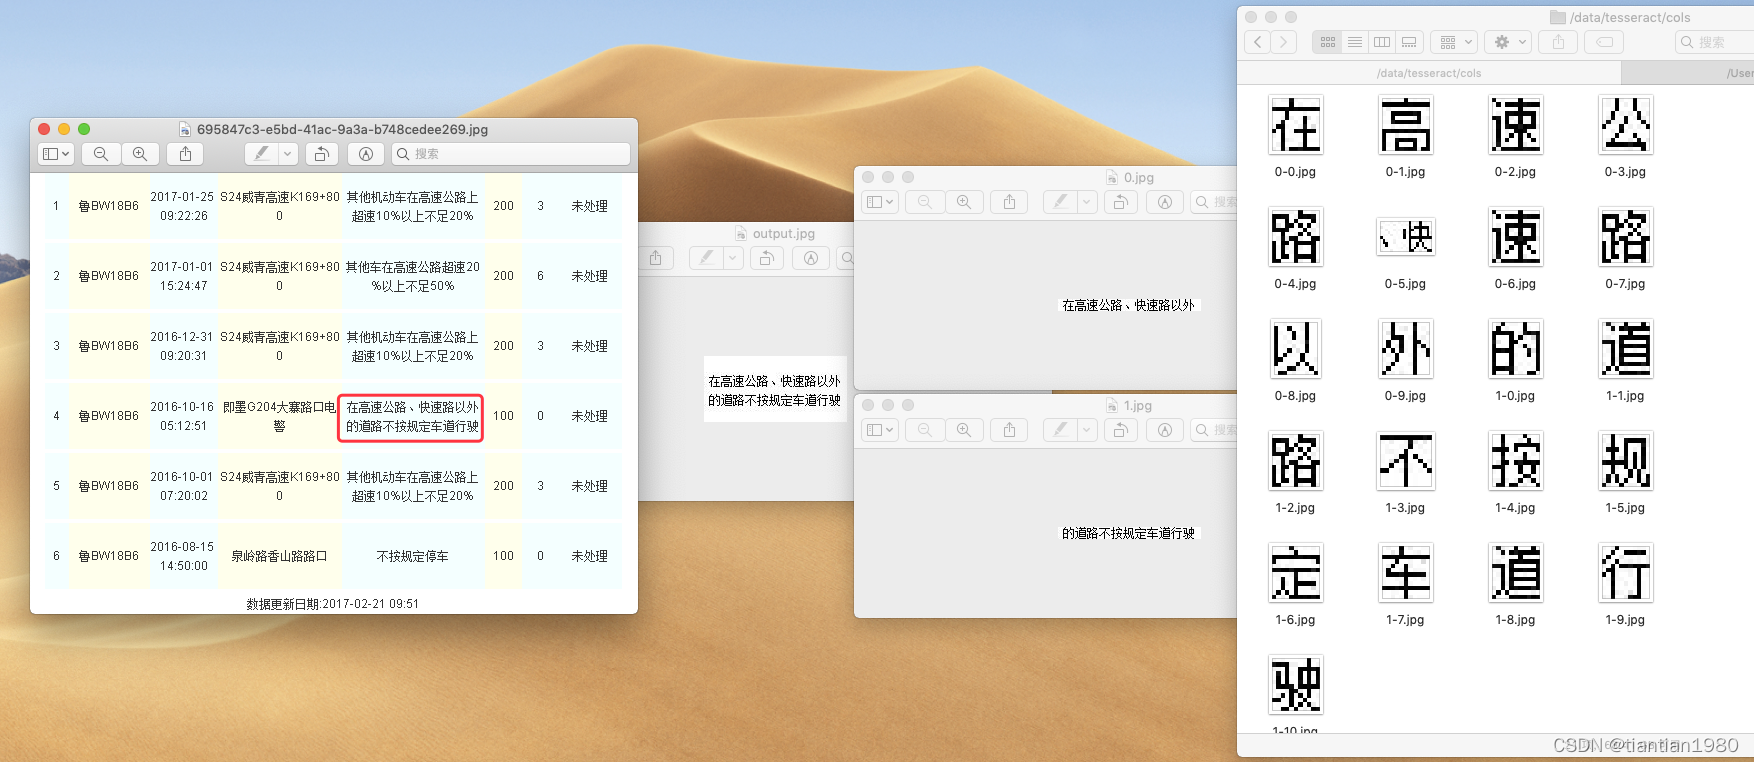Select the 0-5.jpg file thumbnail

click(x=1405, y=237)
